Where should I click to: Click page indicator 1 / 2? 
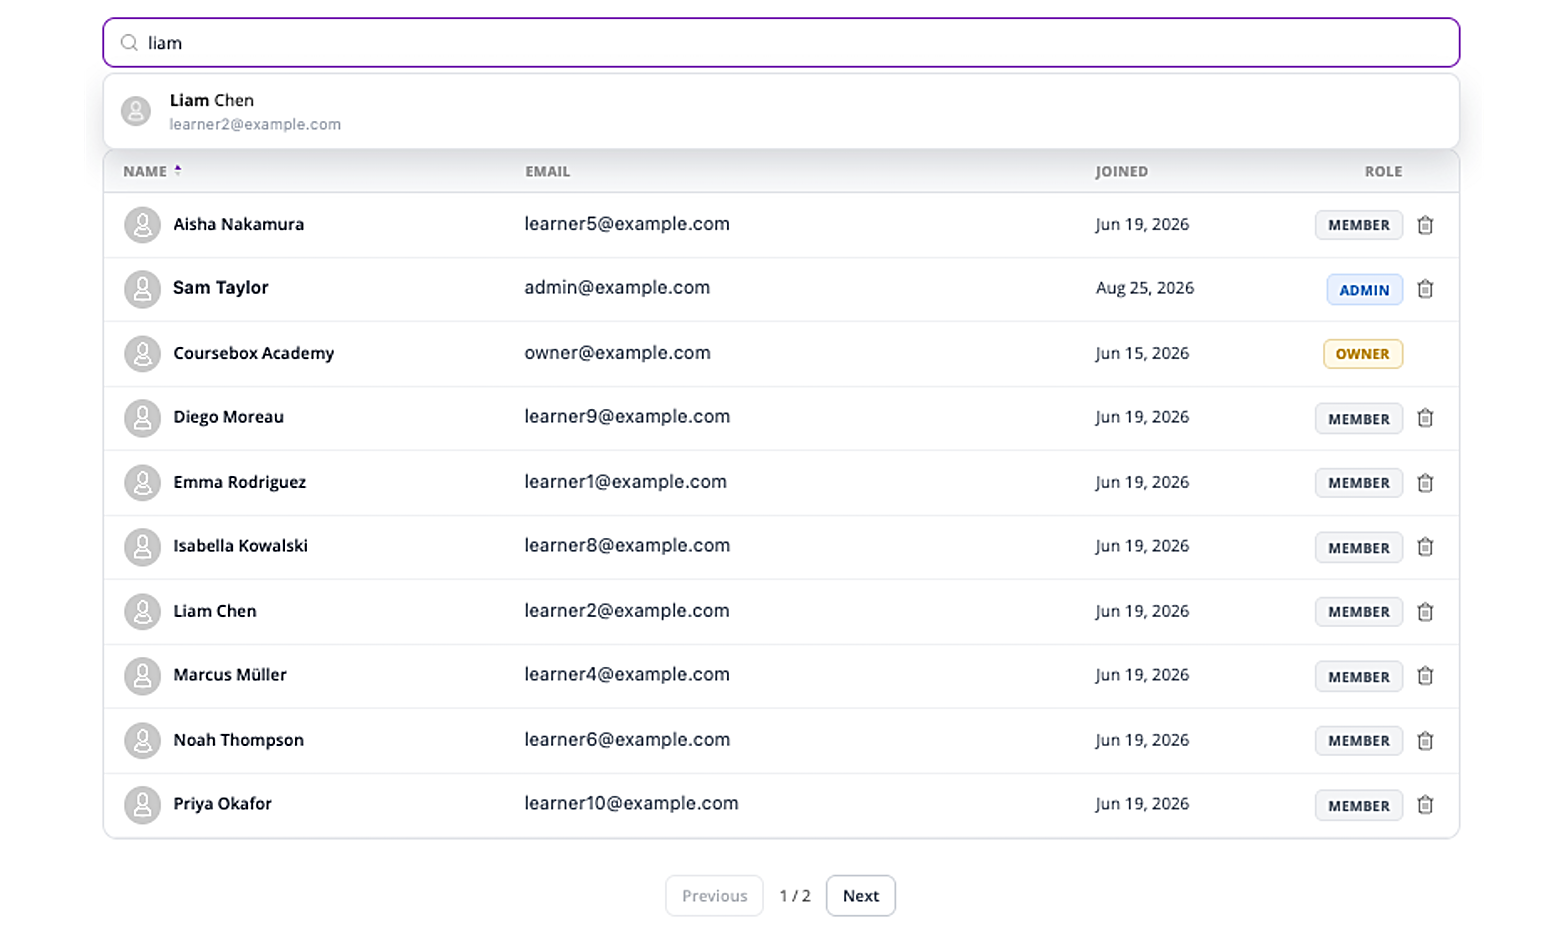pos(795,896)
